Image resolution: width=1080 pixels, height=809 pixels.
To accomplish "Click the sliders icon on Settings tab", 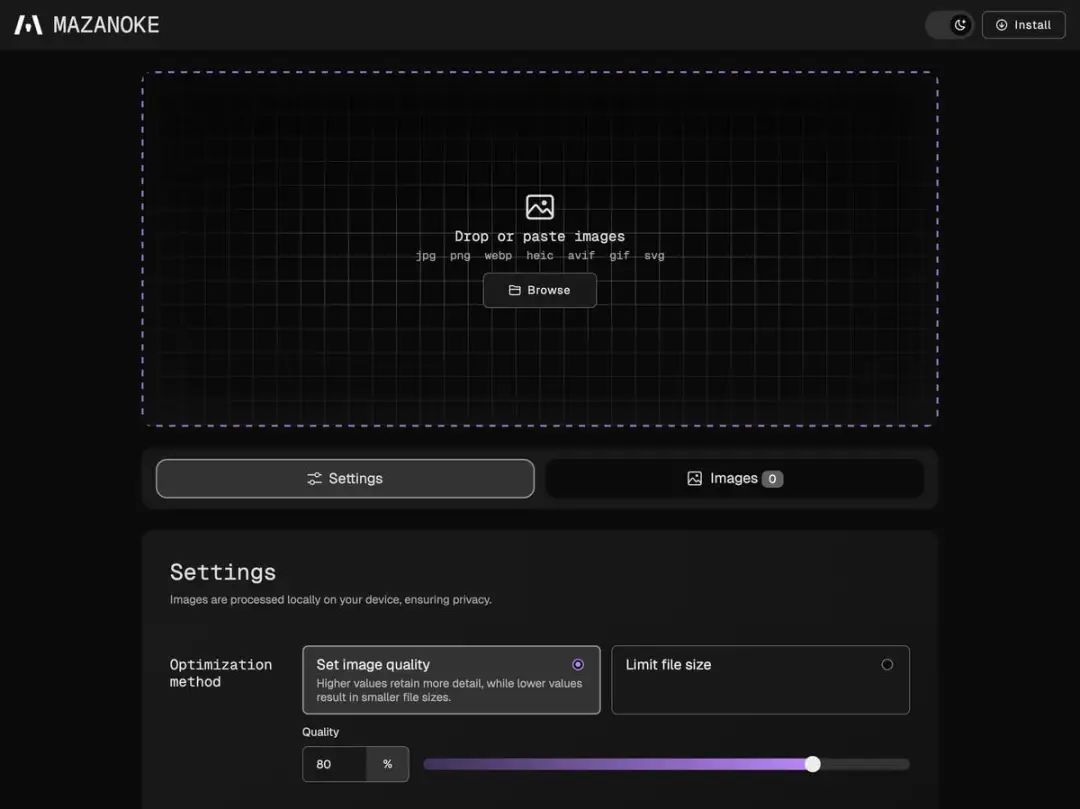I will [x=314, y=479].
